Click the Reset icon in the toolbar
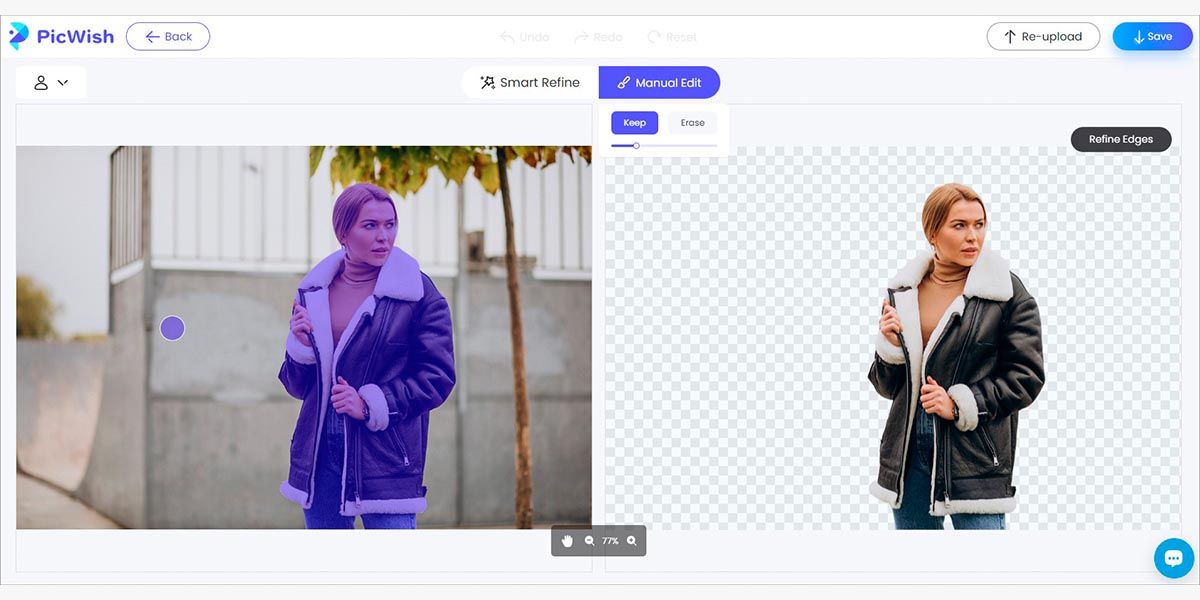Screen dimensions: 1200x600 (x=653, y=36)
